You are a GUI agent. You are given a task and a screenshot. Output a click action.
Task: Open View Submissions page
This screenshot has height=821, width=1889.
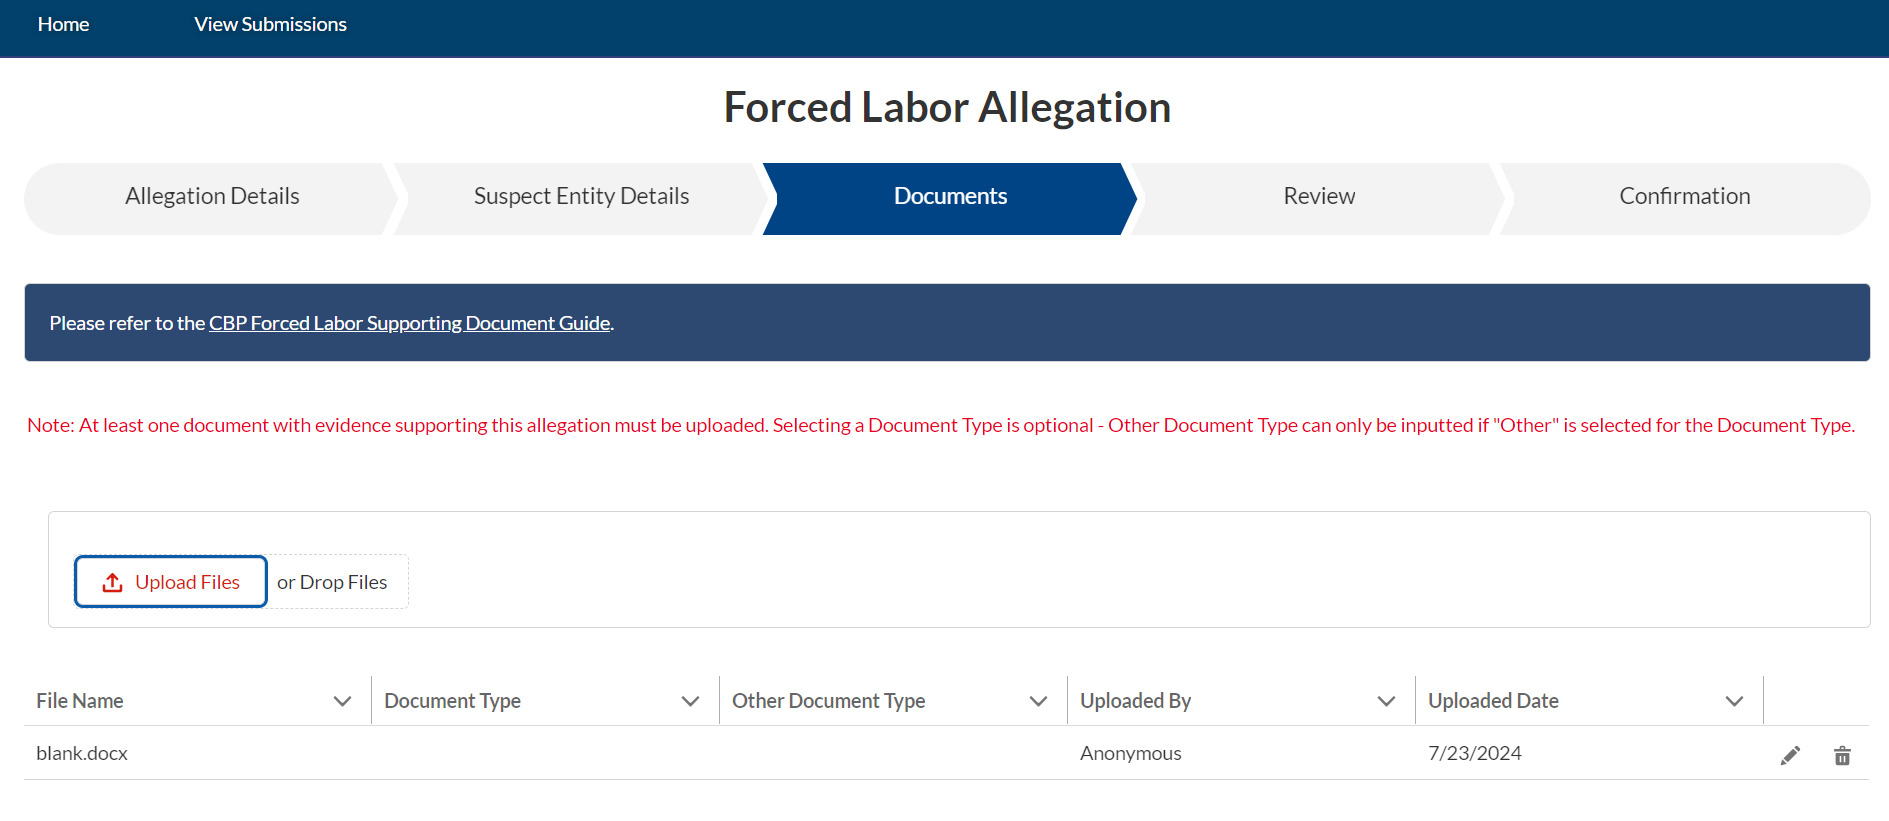[x=270, y=24]
